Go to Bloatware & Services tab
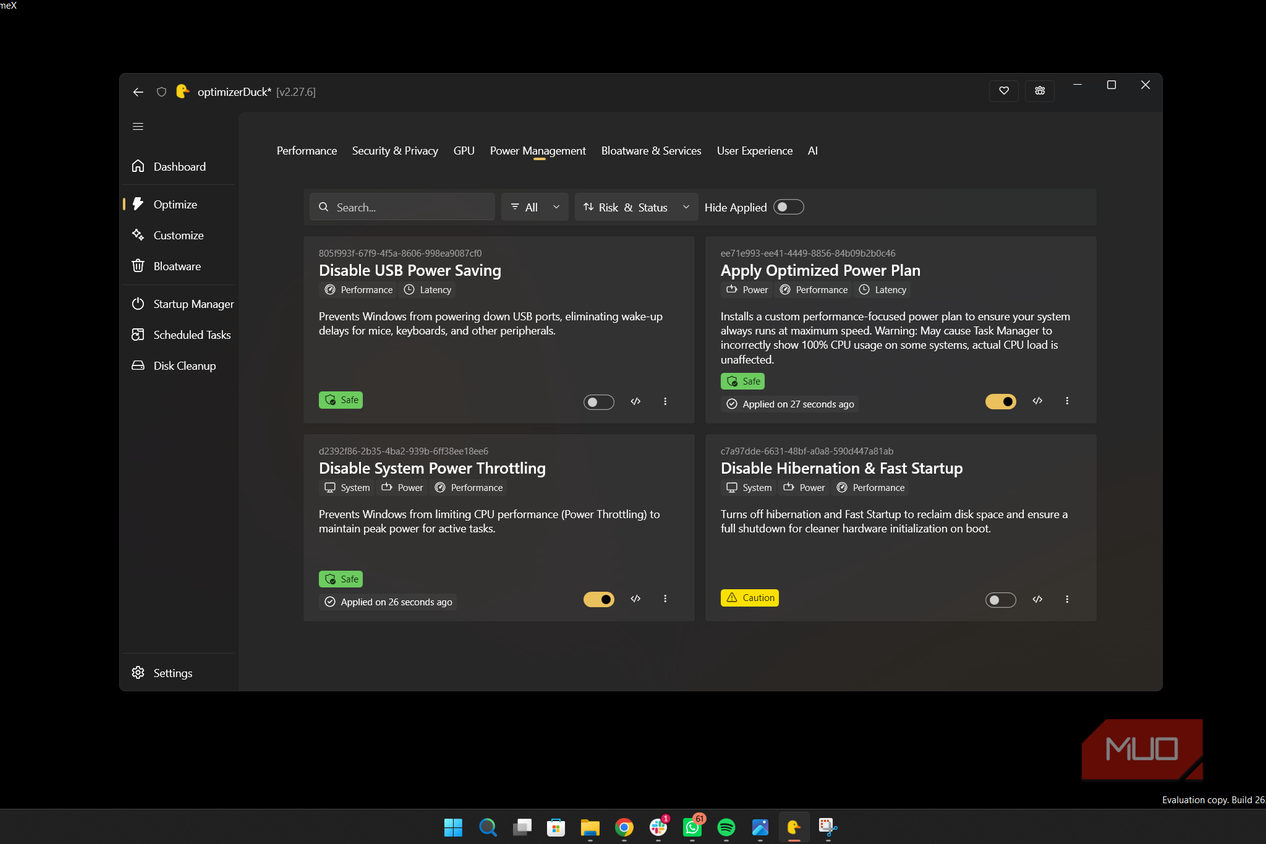The height and width of the screenshot is (844, 1266). [x=651, y=151]
